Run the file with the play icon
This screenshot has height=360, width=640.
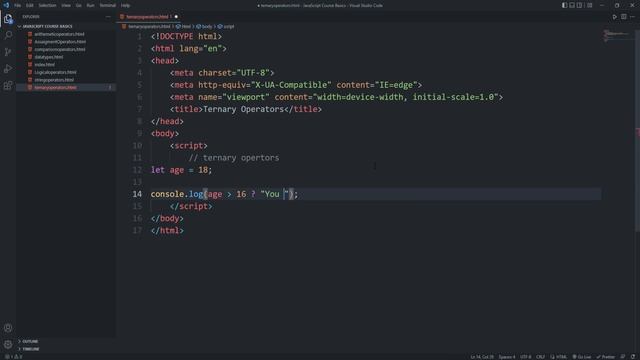[x=614, y=17]
